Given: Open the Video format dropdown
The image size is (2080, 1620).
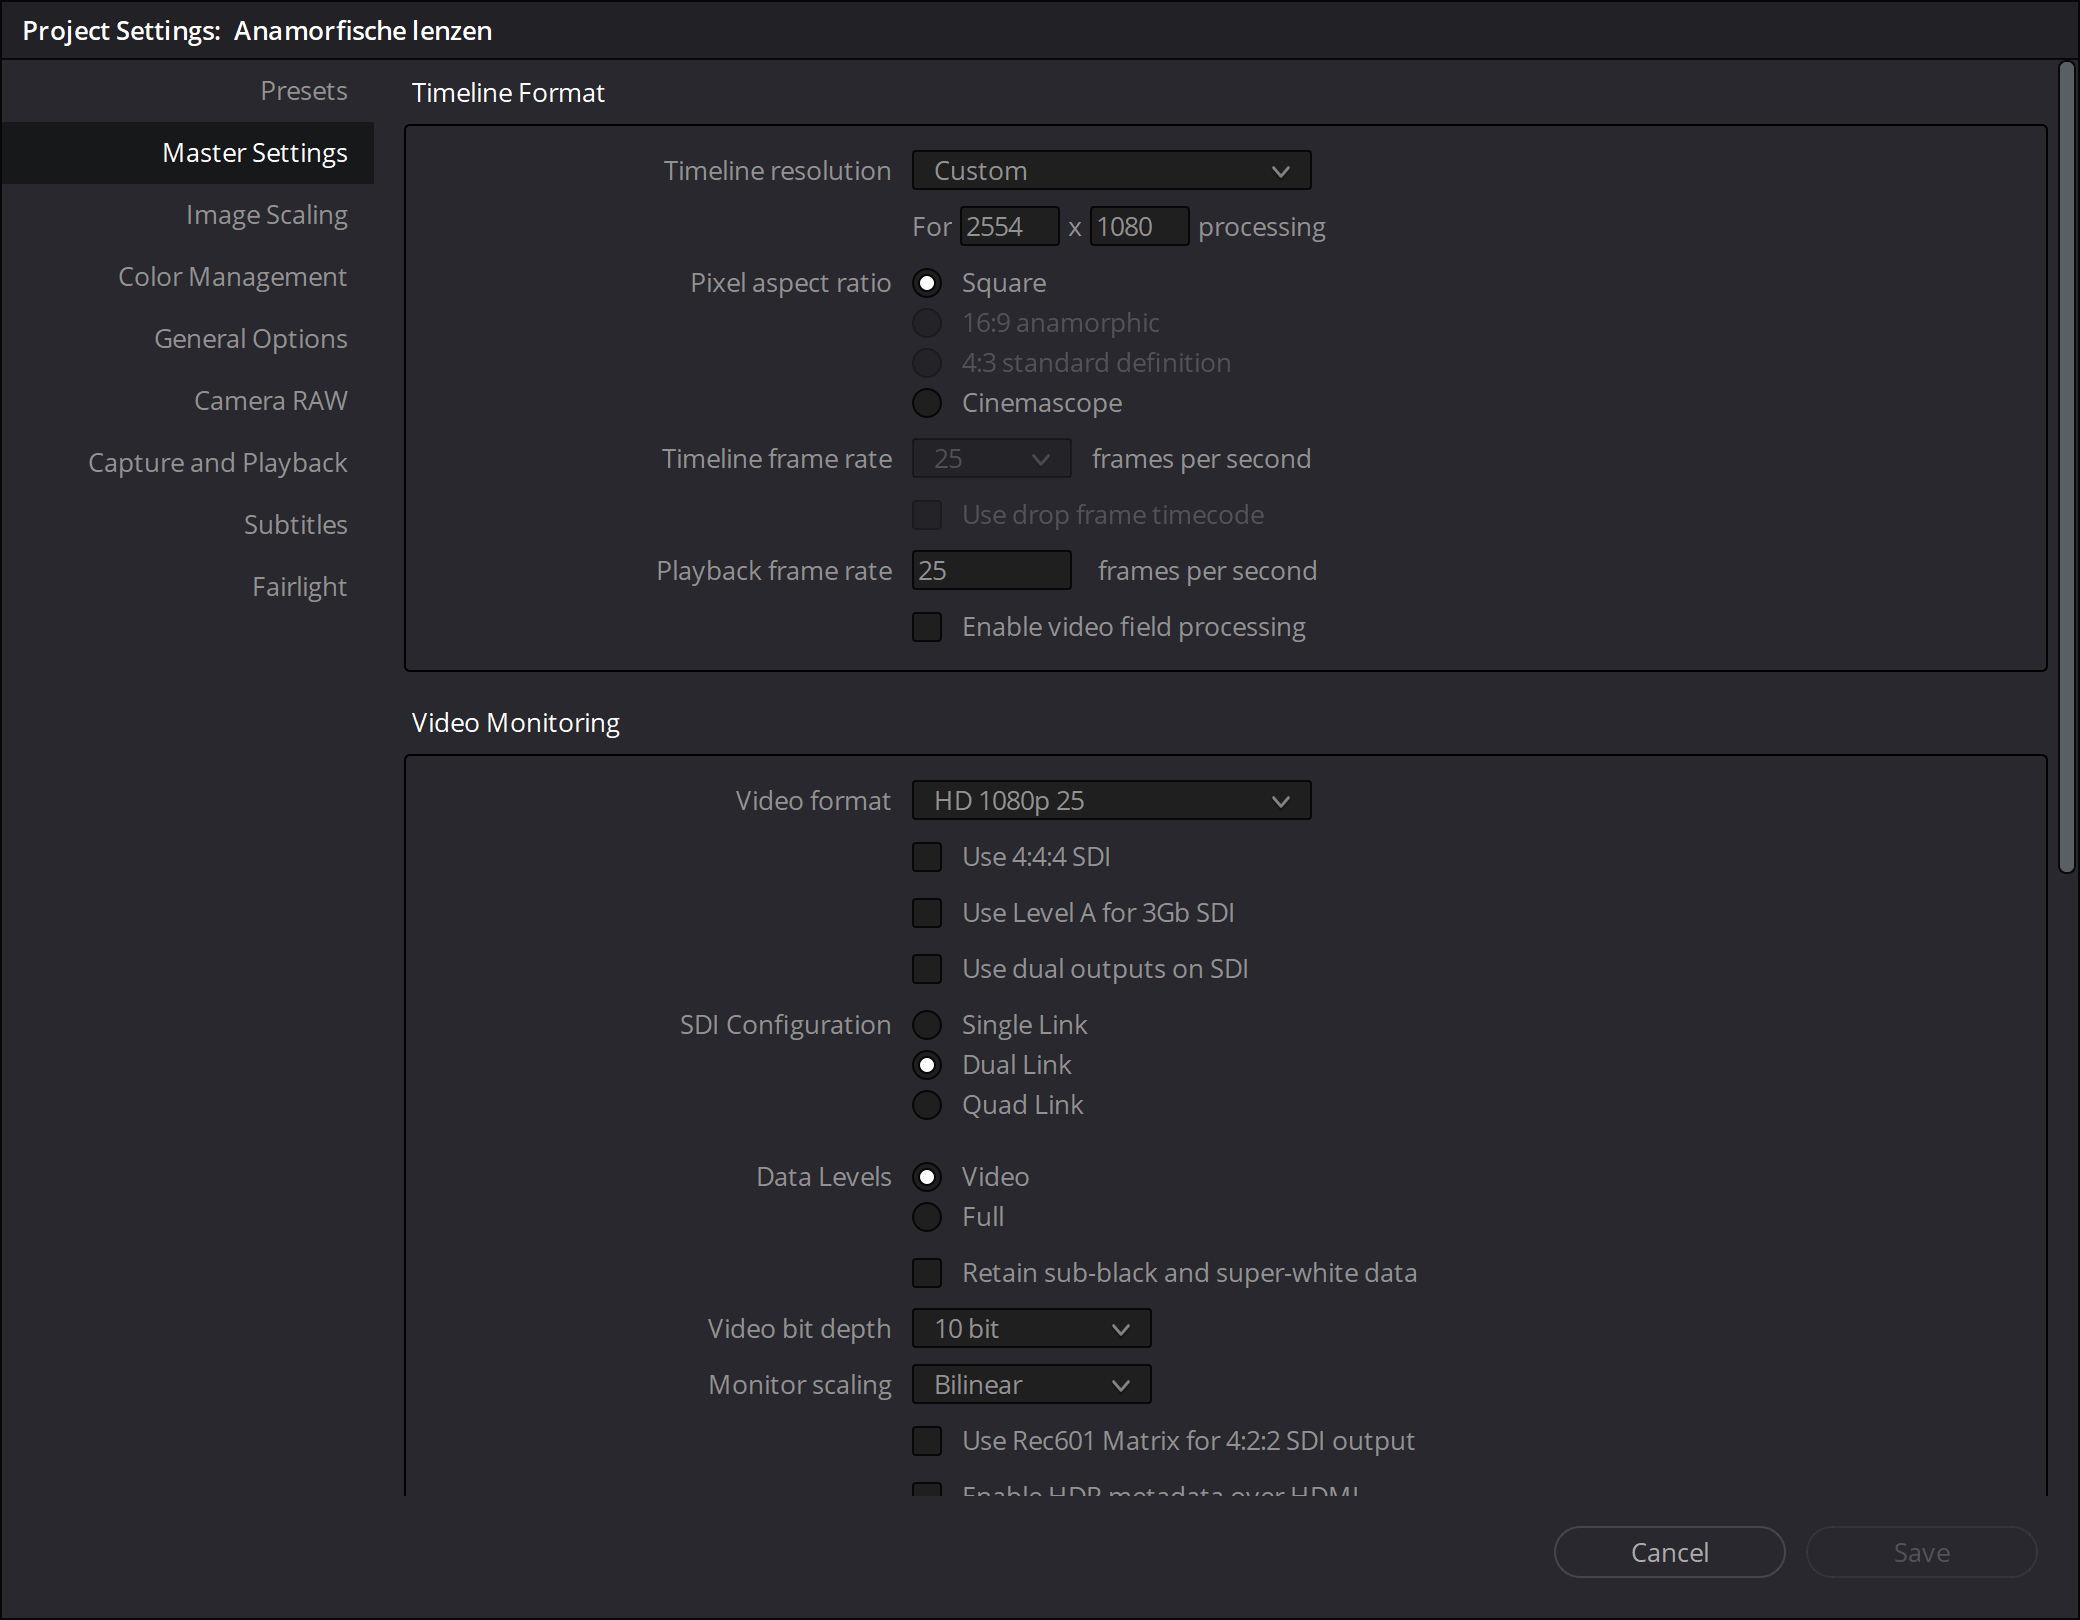Looking at the screenshot, I should [x=1110, y=800].
